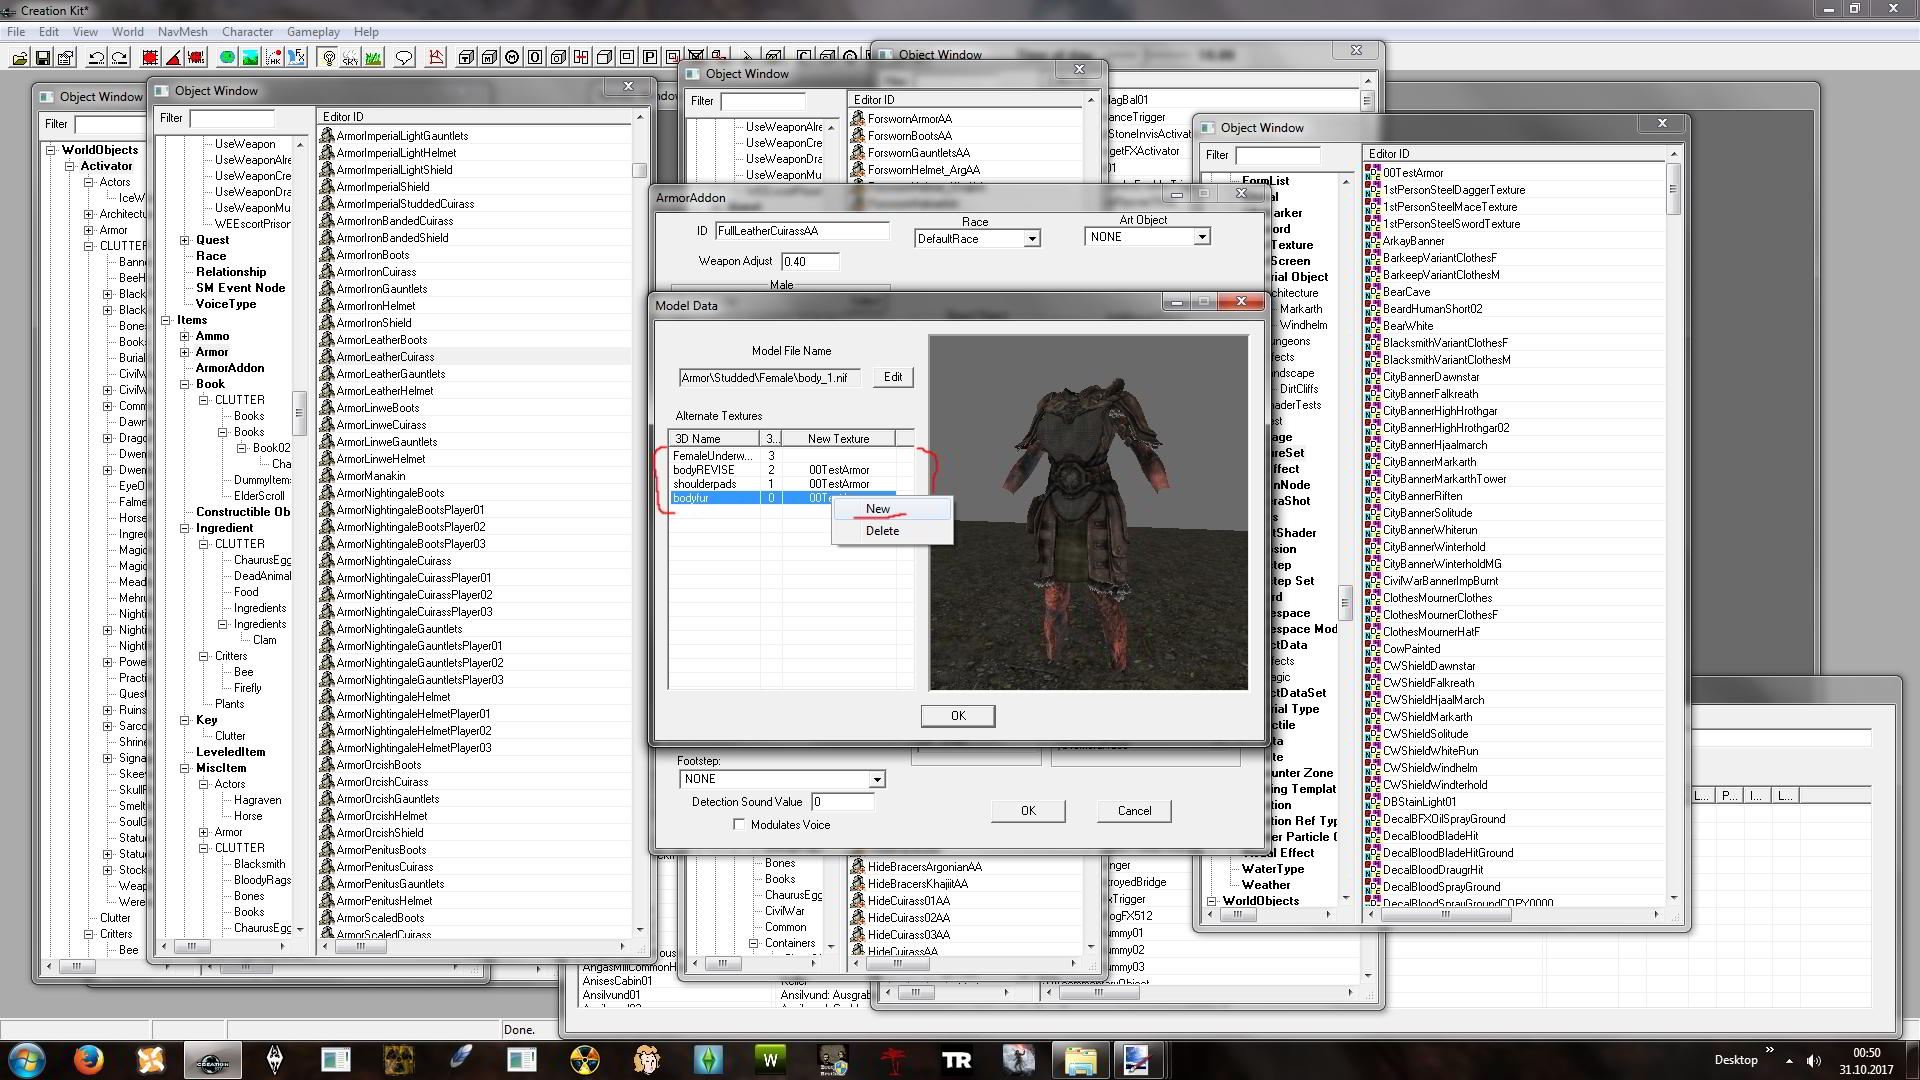Click the undo arrow toolbar icon

97,58
